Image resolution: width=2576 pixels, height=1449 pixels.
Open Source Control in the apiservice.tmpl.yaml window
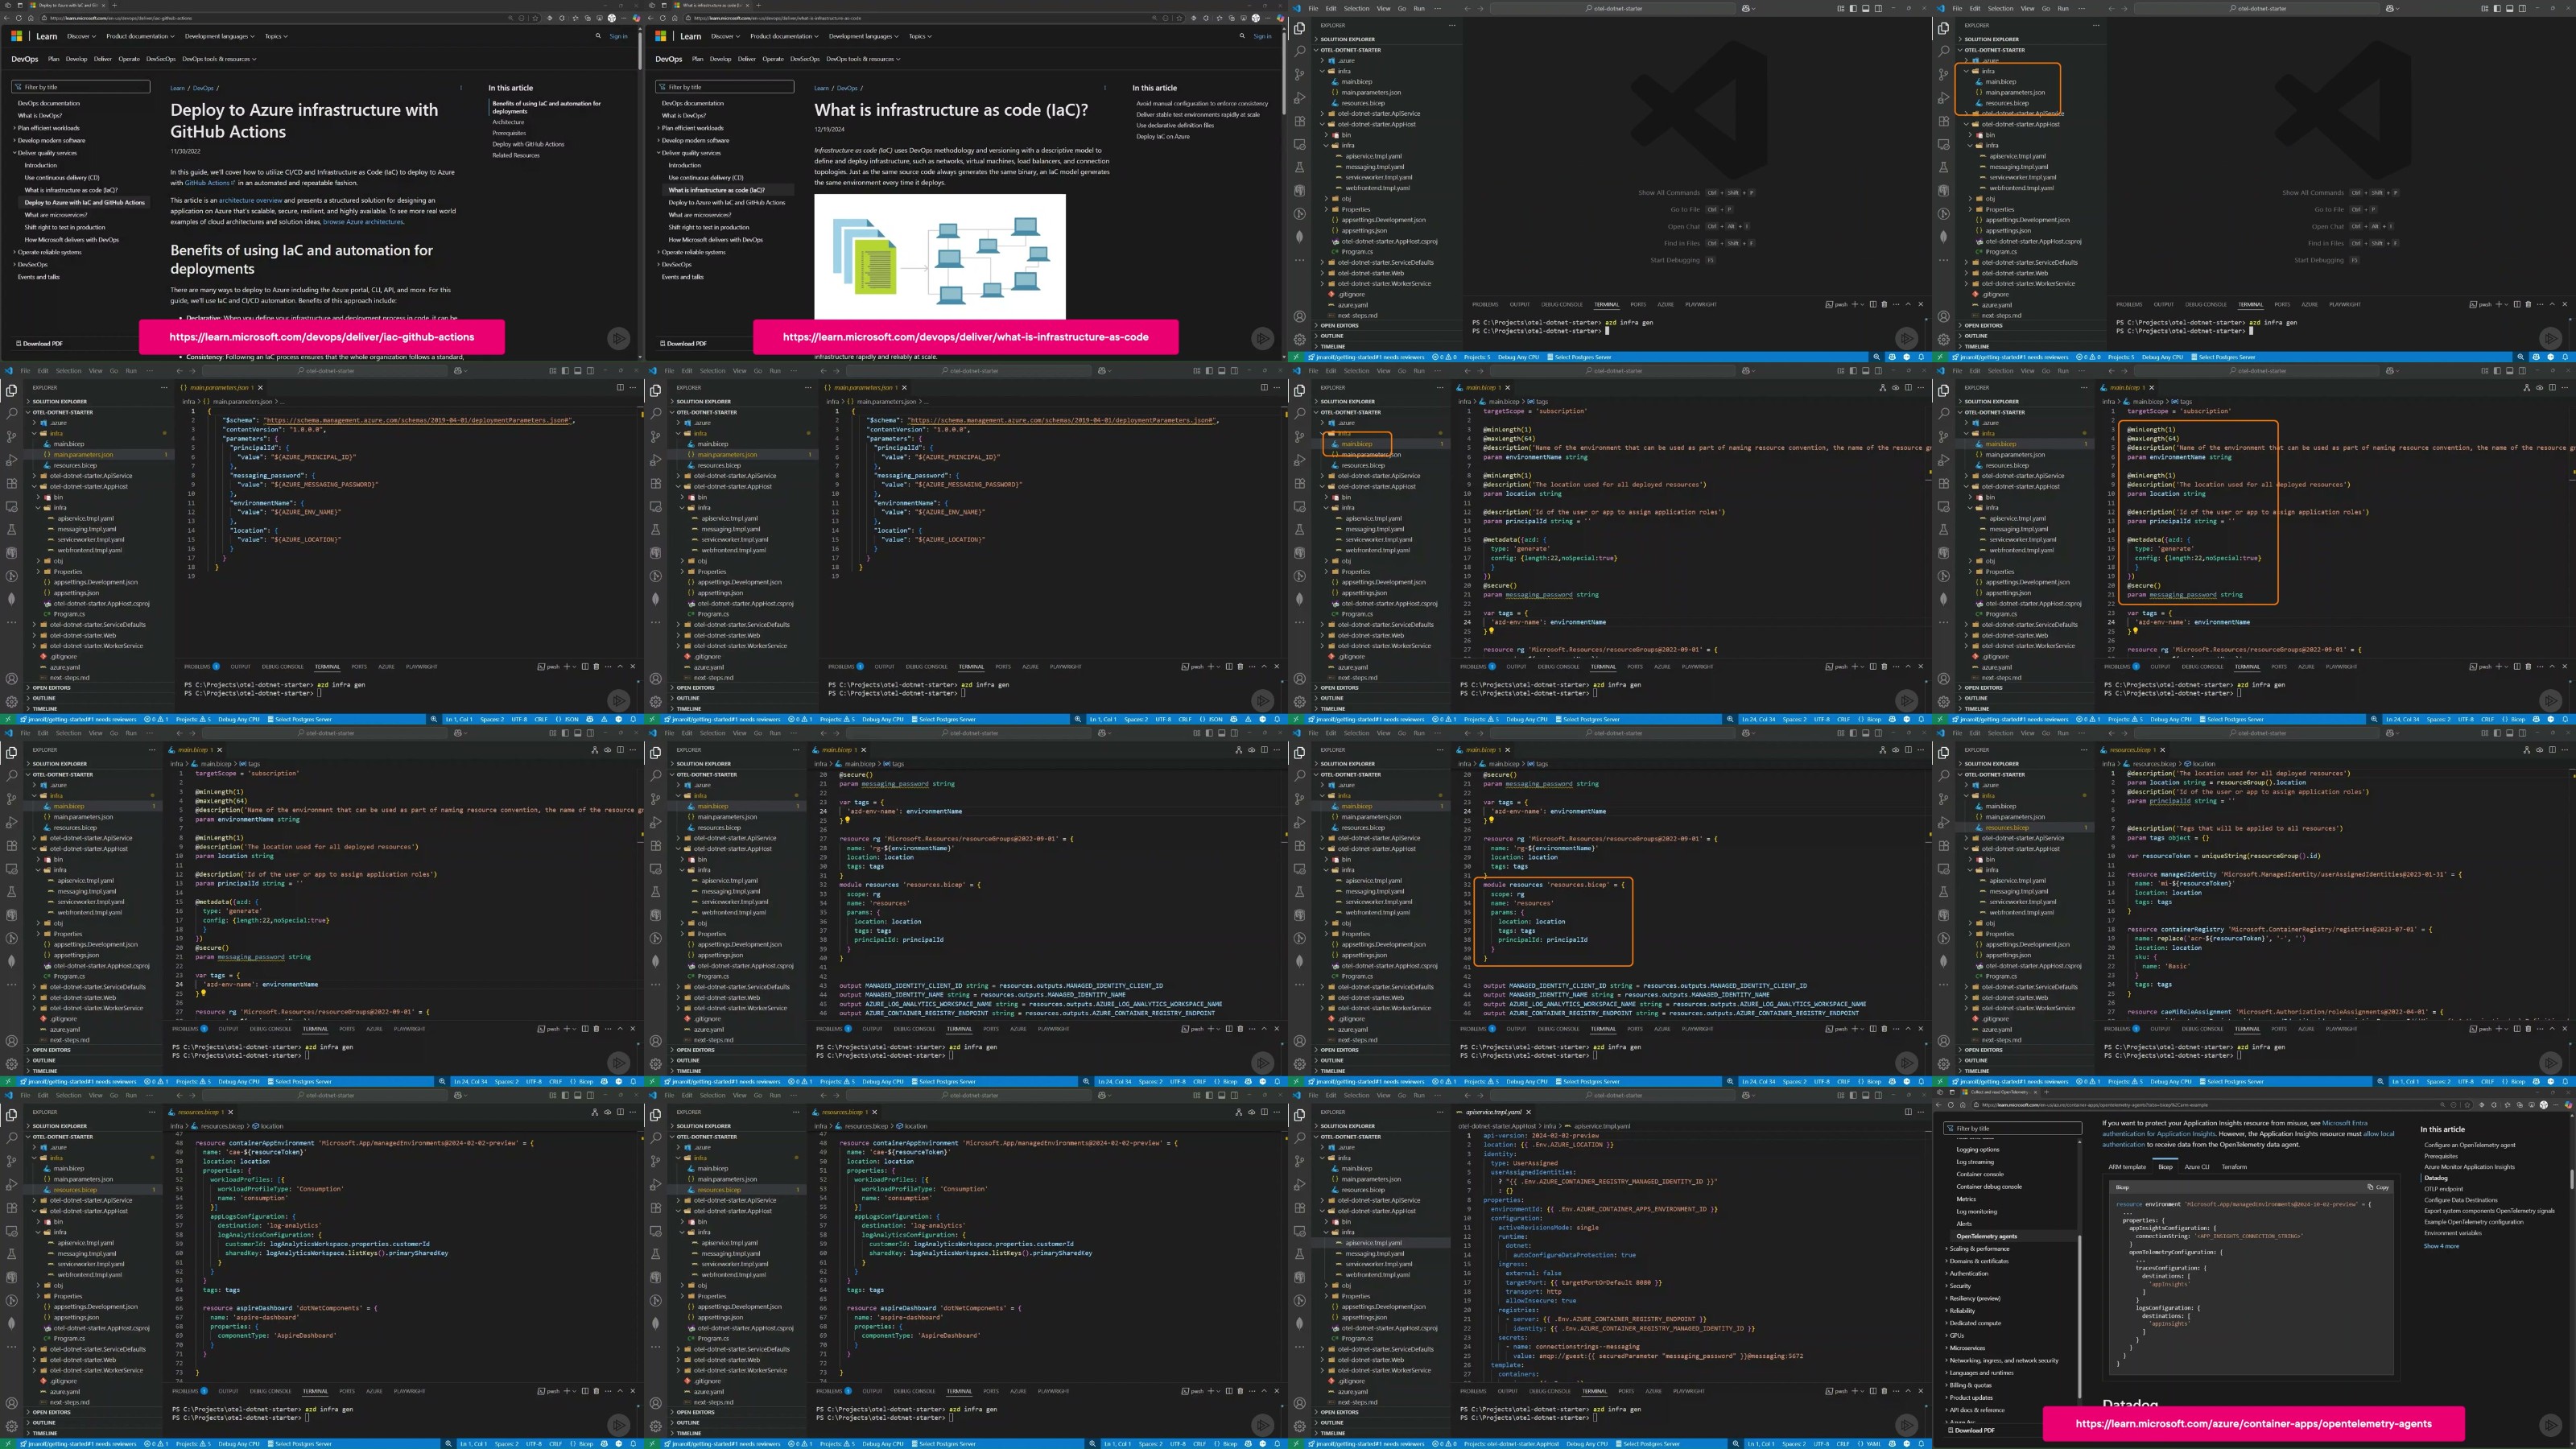pos(1299,1161)
